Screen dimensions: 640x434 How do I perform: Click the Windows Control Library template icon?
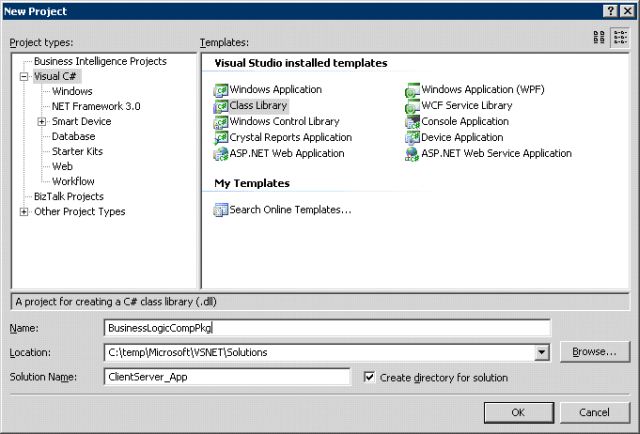[x=221, y=122]
